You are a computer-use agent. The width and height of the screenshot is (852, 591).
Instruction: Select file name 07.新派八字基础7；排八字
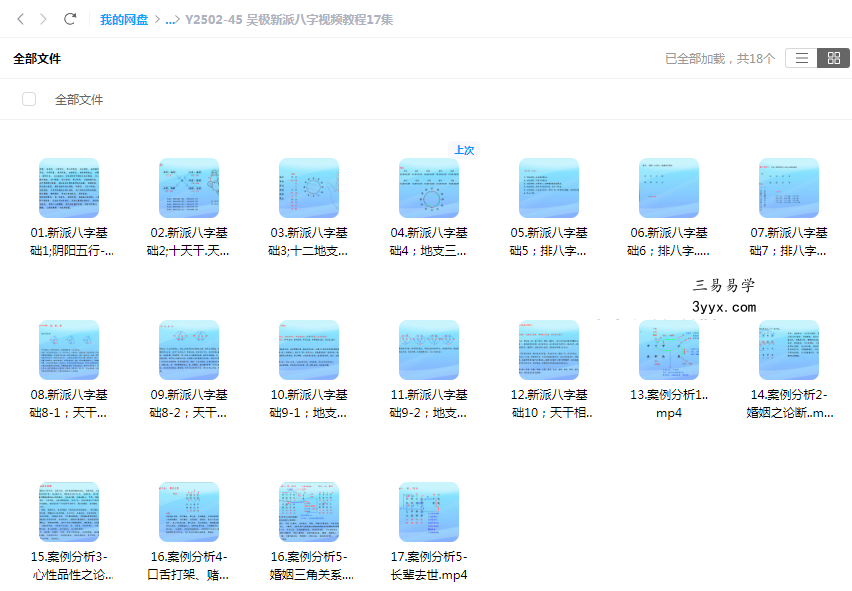coord(788,242)
